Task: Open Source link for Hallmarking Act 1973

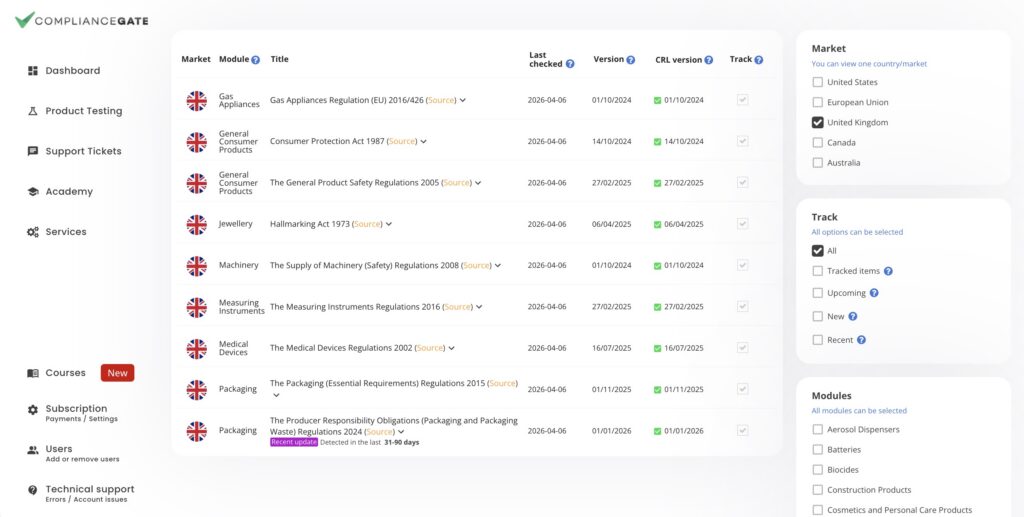Action: (x=367, y=225)
